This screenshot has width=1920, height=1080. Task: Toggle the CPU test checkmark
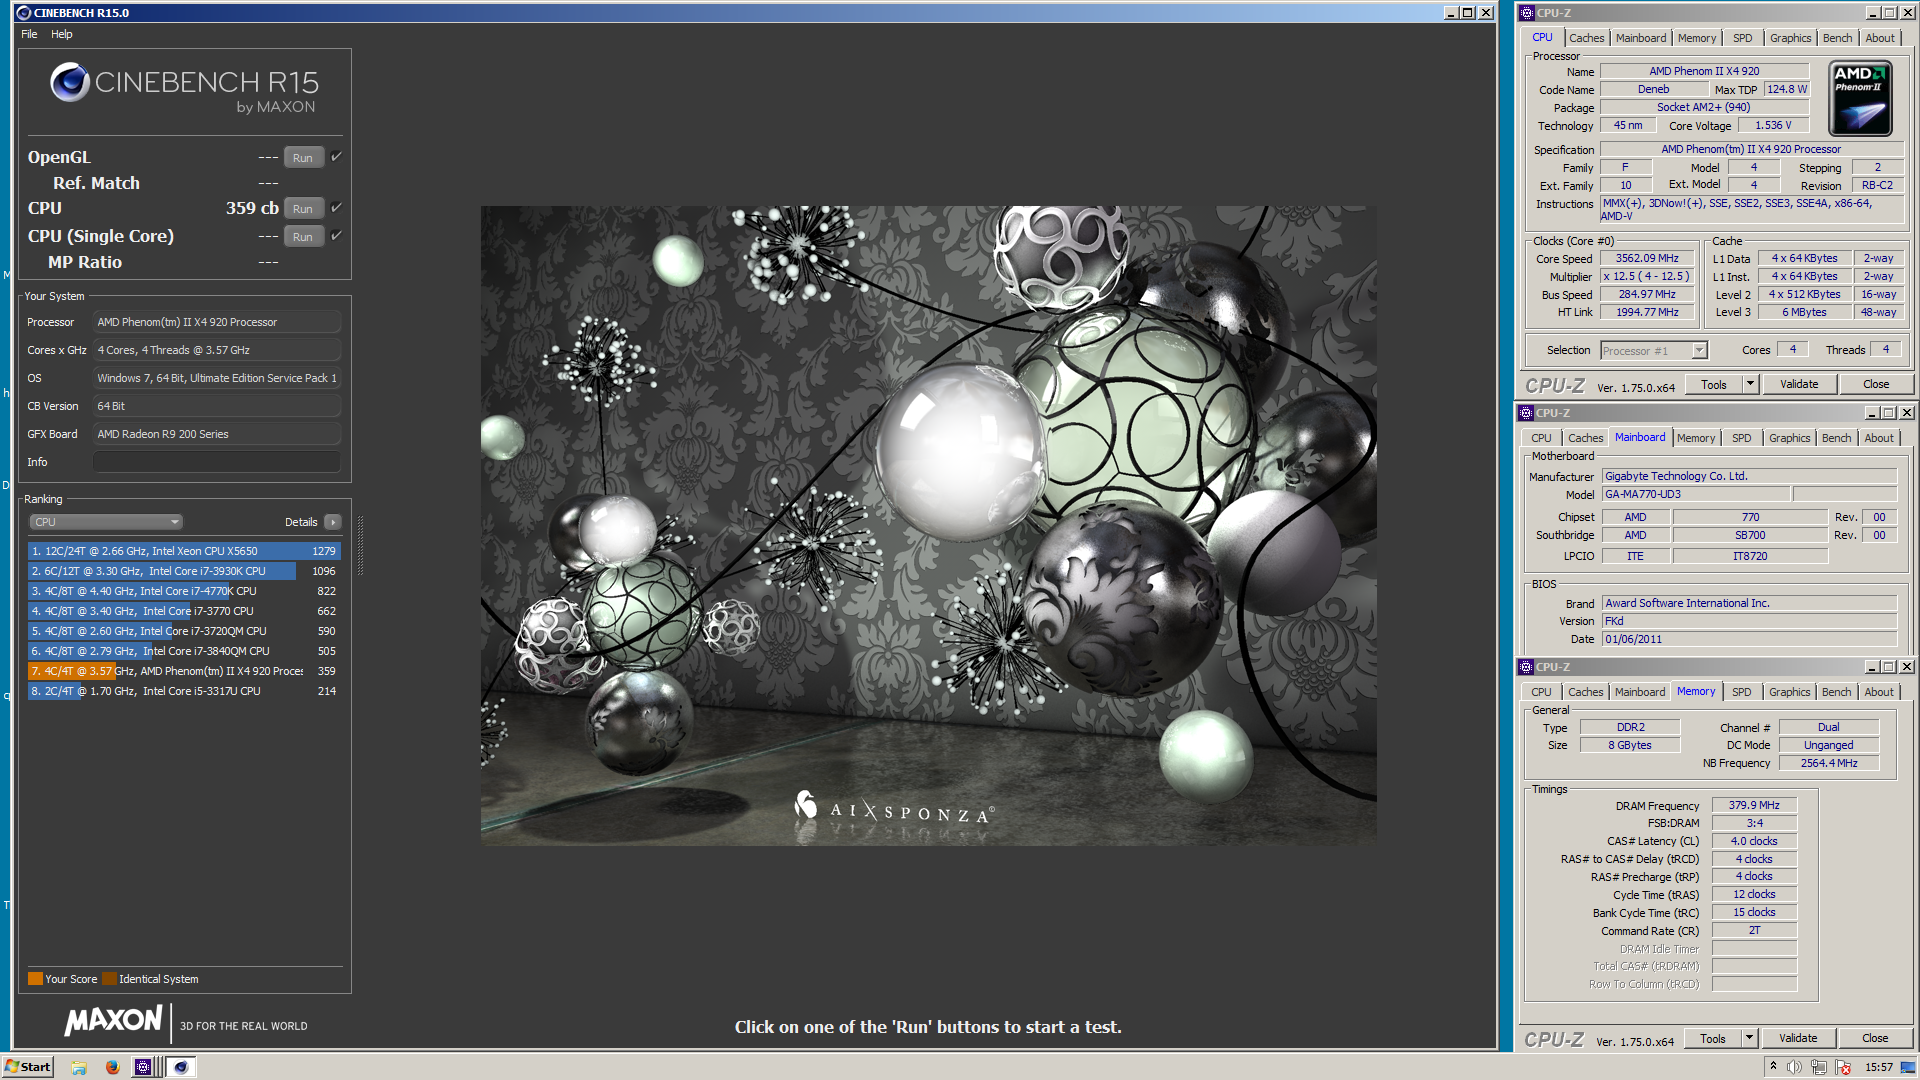[x=337, y=208]
